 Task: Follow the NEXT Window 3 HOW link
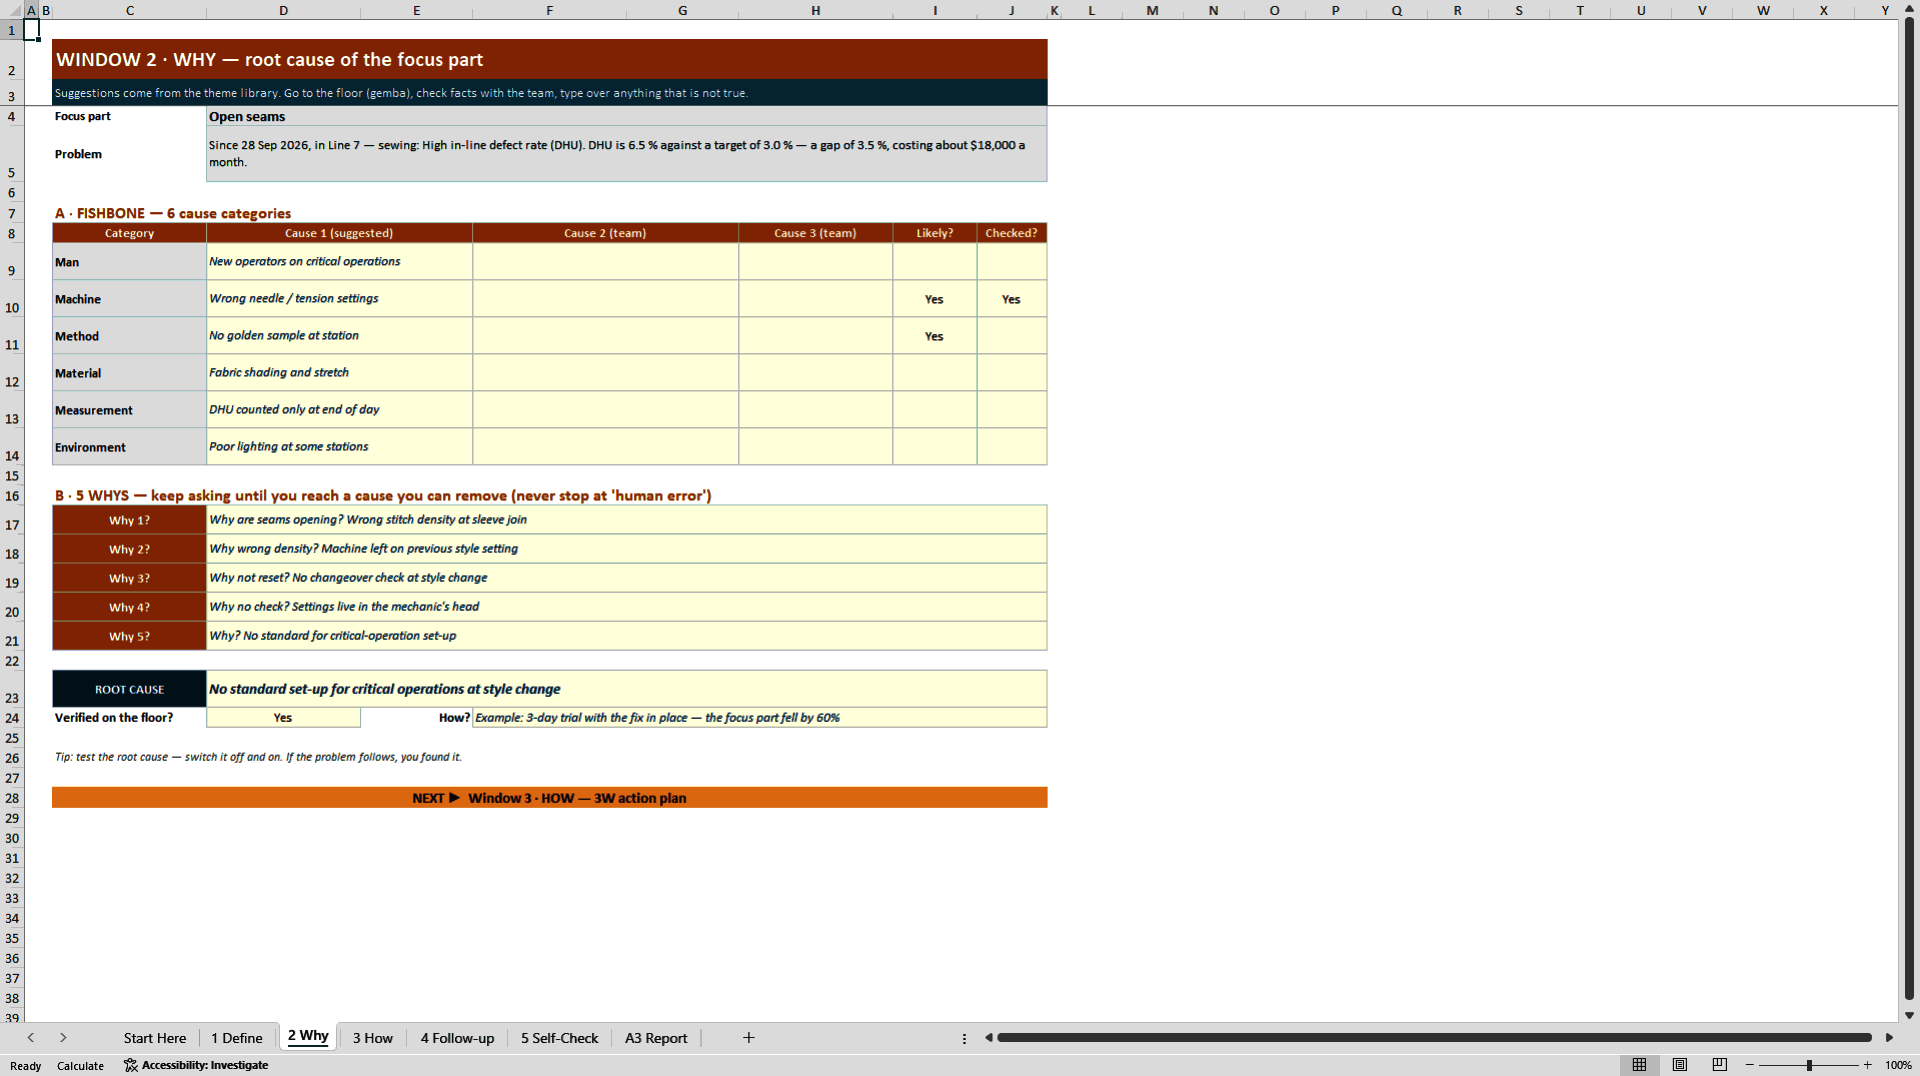click(549, 798)
